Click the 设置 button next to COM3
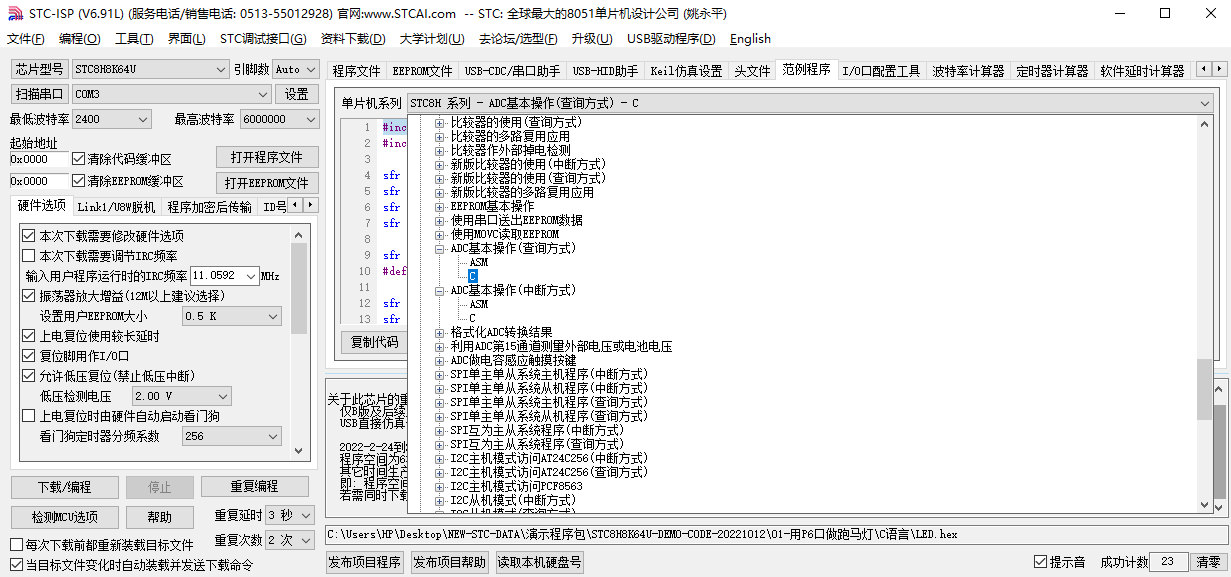The width and height of the screenshot is (1231, 577). click(297, 94)
